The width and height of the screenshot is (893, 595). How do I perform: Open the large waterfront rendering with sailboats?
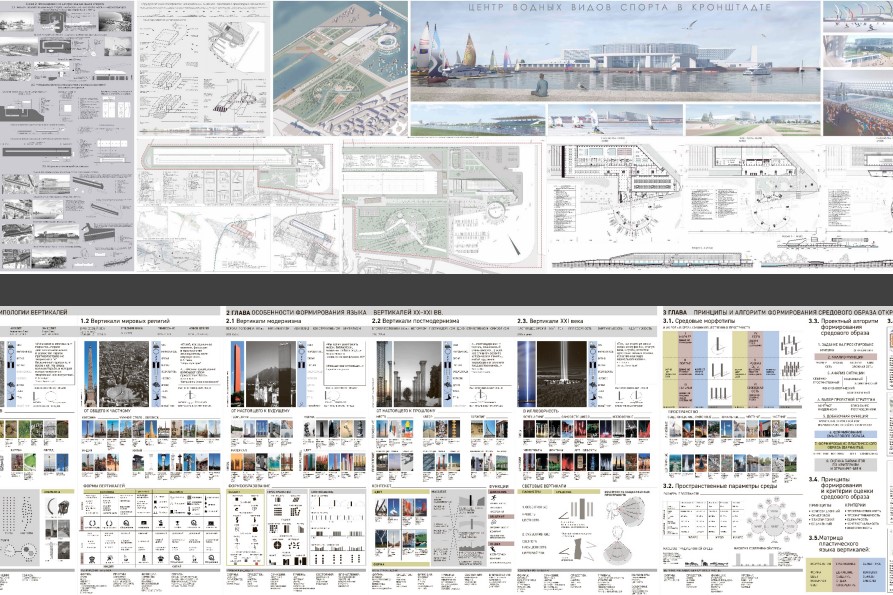(614, 60)
